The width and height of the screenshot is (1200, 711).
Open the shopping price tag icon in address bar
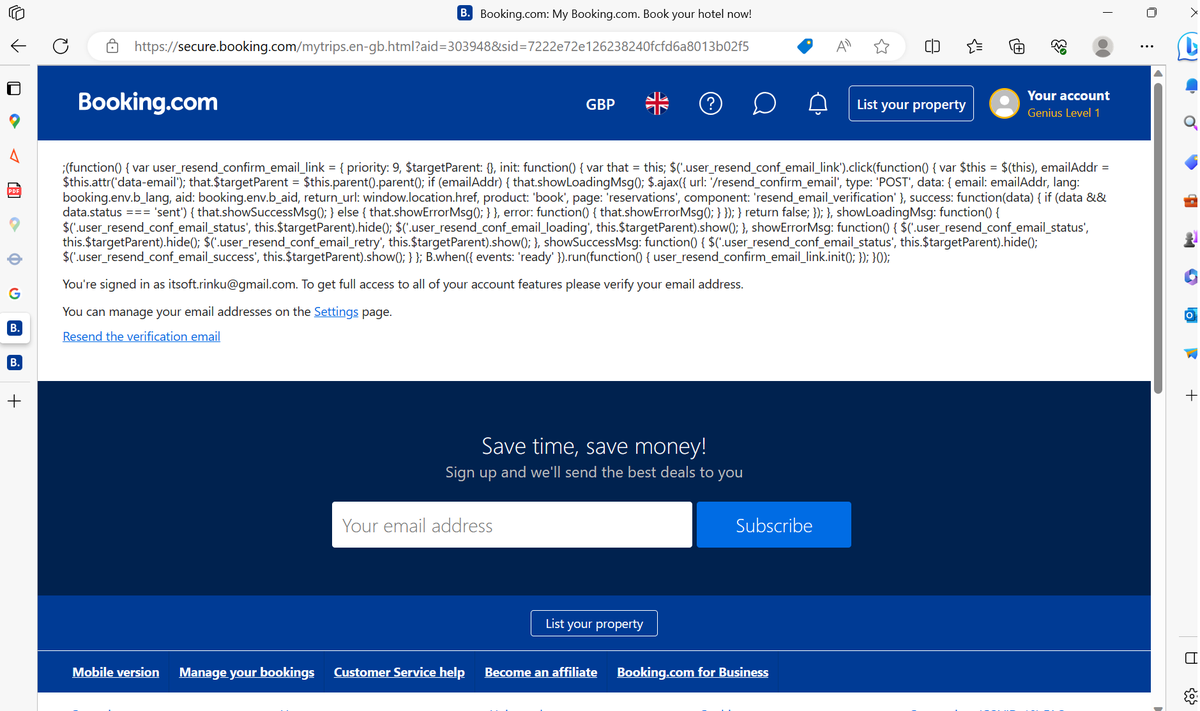tap(805, 46)
